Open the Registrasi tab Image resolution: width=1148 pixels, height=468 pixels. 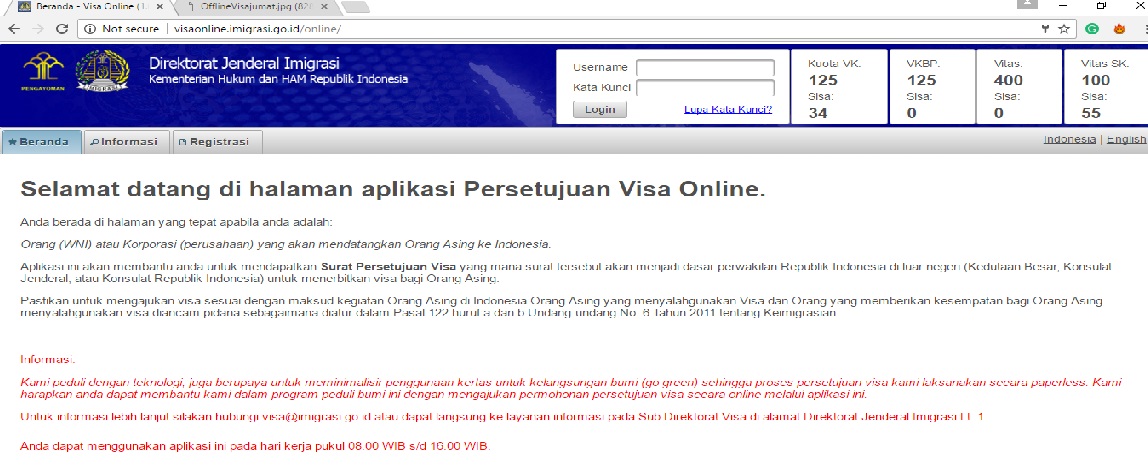click(x=217, y=142)
